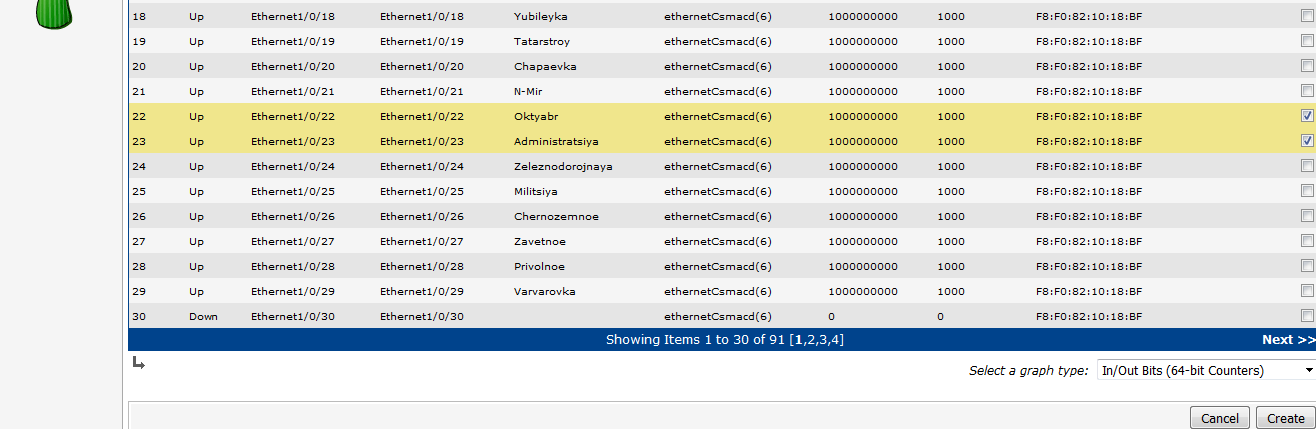
Task: Click index number 18 cell
Action: click(139, 16)
